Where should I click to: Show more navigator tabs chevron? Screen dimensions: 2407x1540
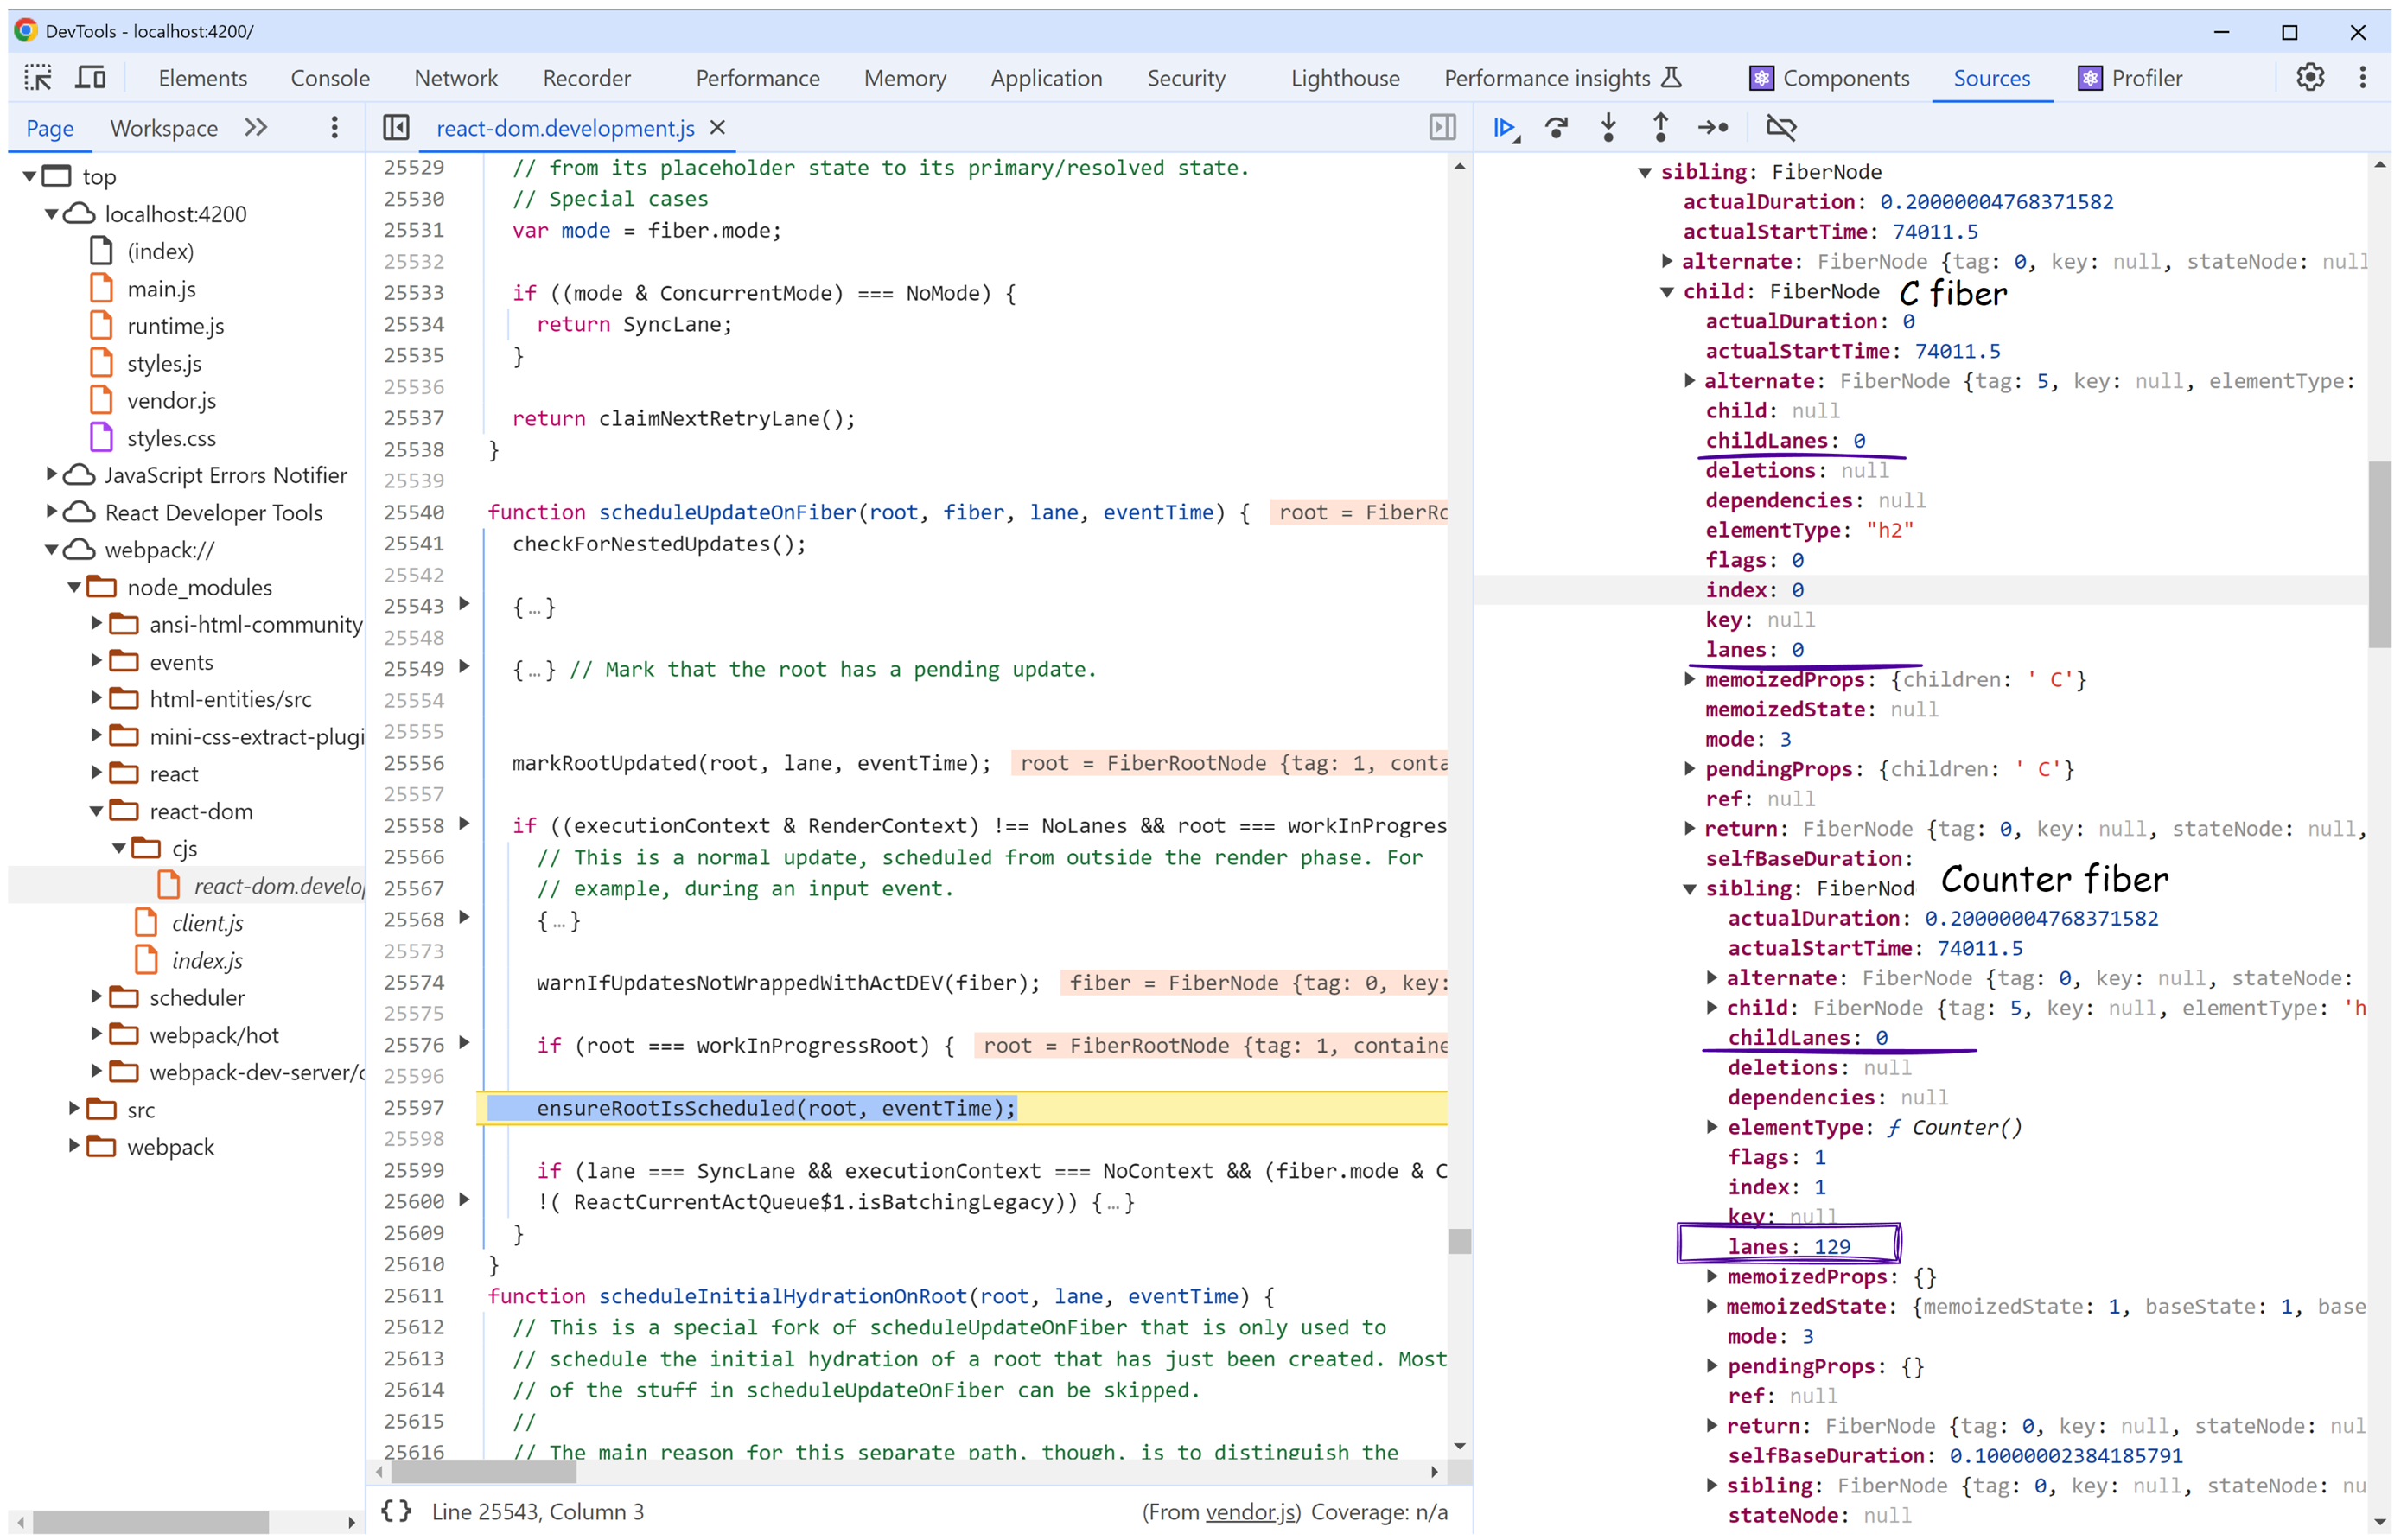256,128
